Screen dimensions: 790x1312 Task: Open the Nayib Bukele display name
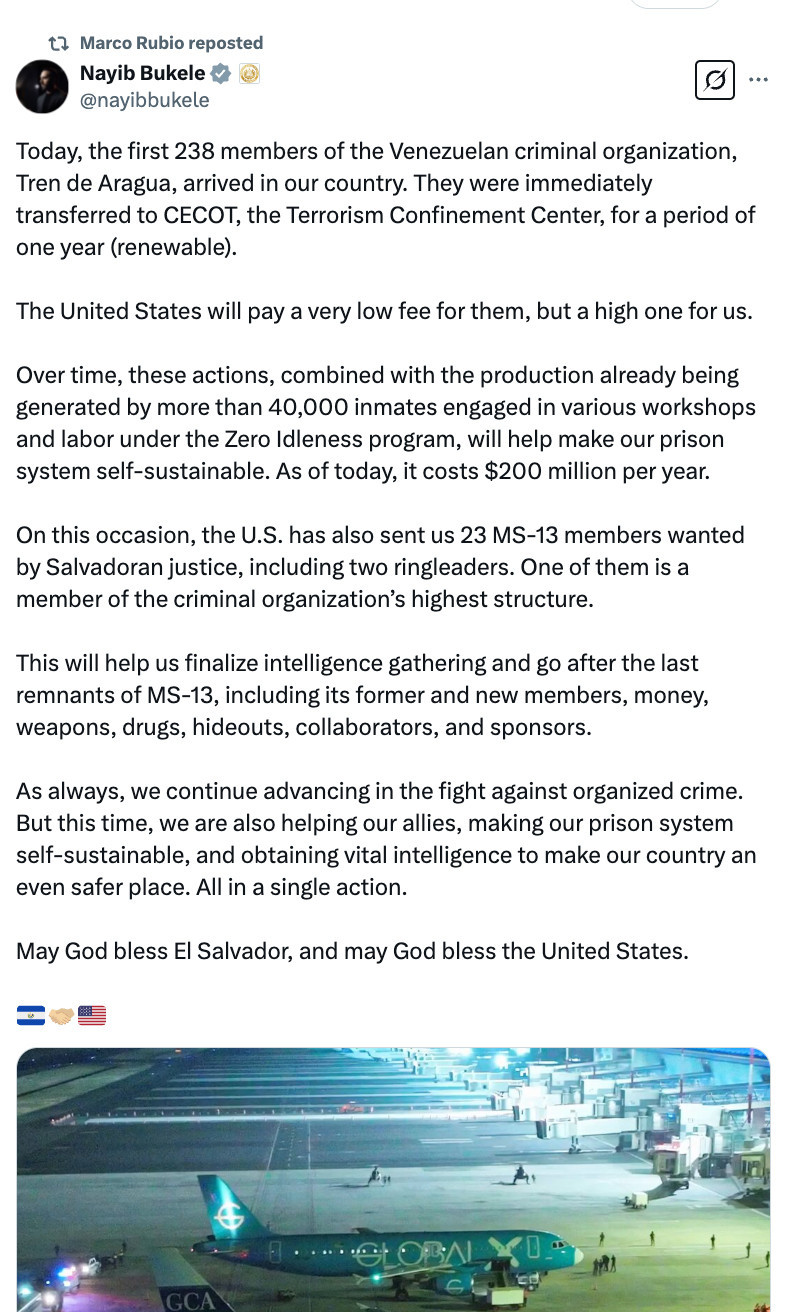click(x=142, y=73)
